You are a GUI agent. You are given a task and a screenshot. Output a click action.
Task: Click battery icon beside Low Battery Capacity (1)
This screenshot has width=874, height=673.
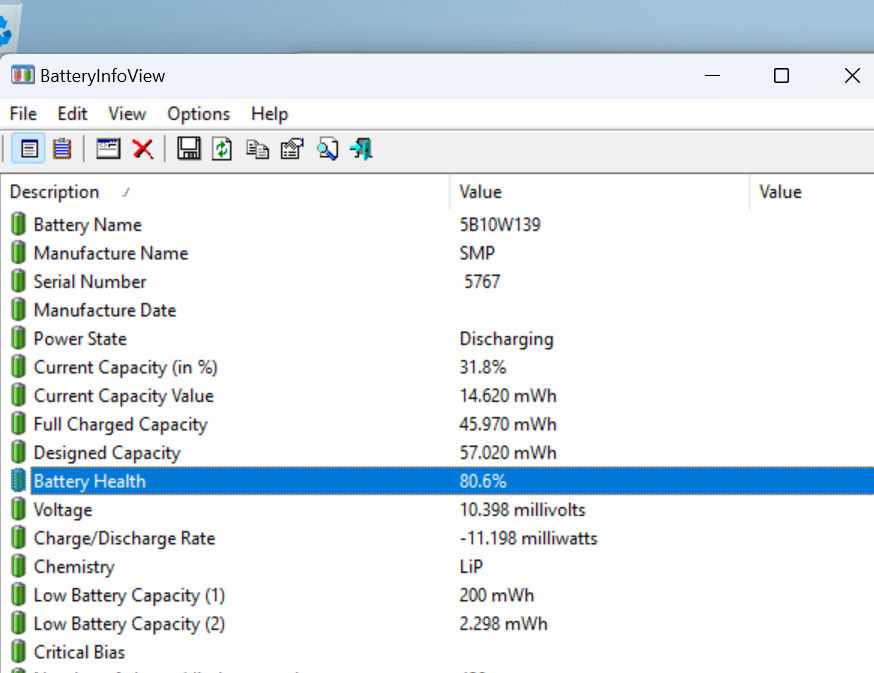(18, 595)
